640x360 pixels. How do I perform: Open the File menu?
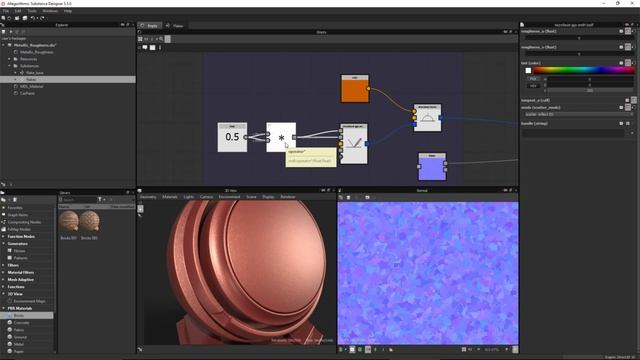tap(6, 11)
